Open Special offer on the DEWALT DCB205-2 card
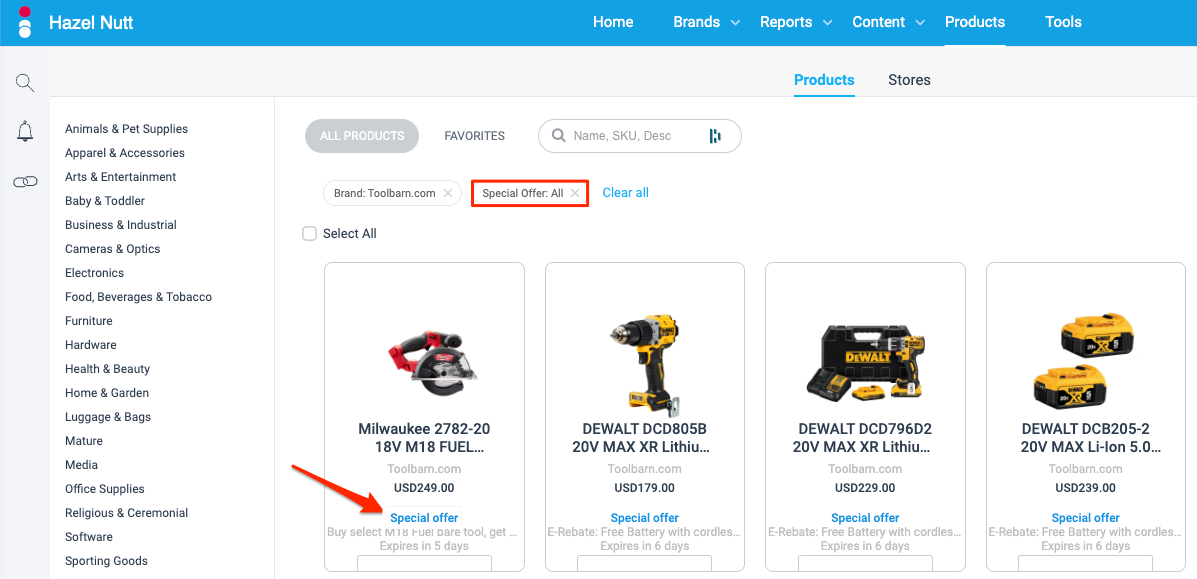 point(1086,518)
